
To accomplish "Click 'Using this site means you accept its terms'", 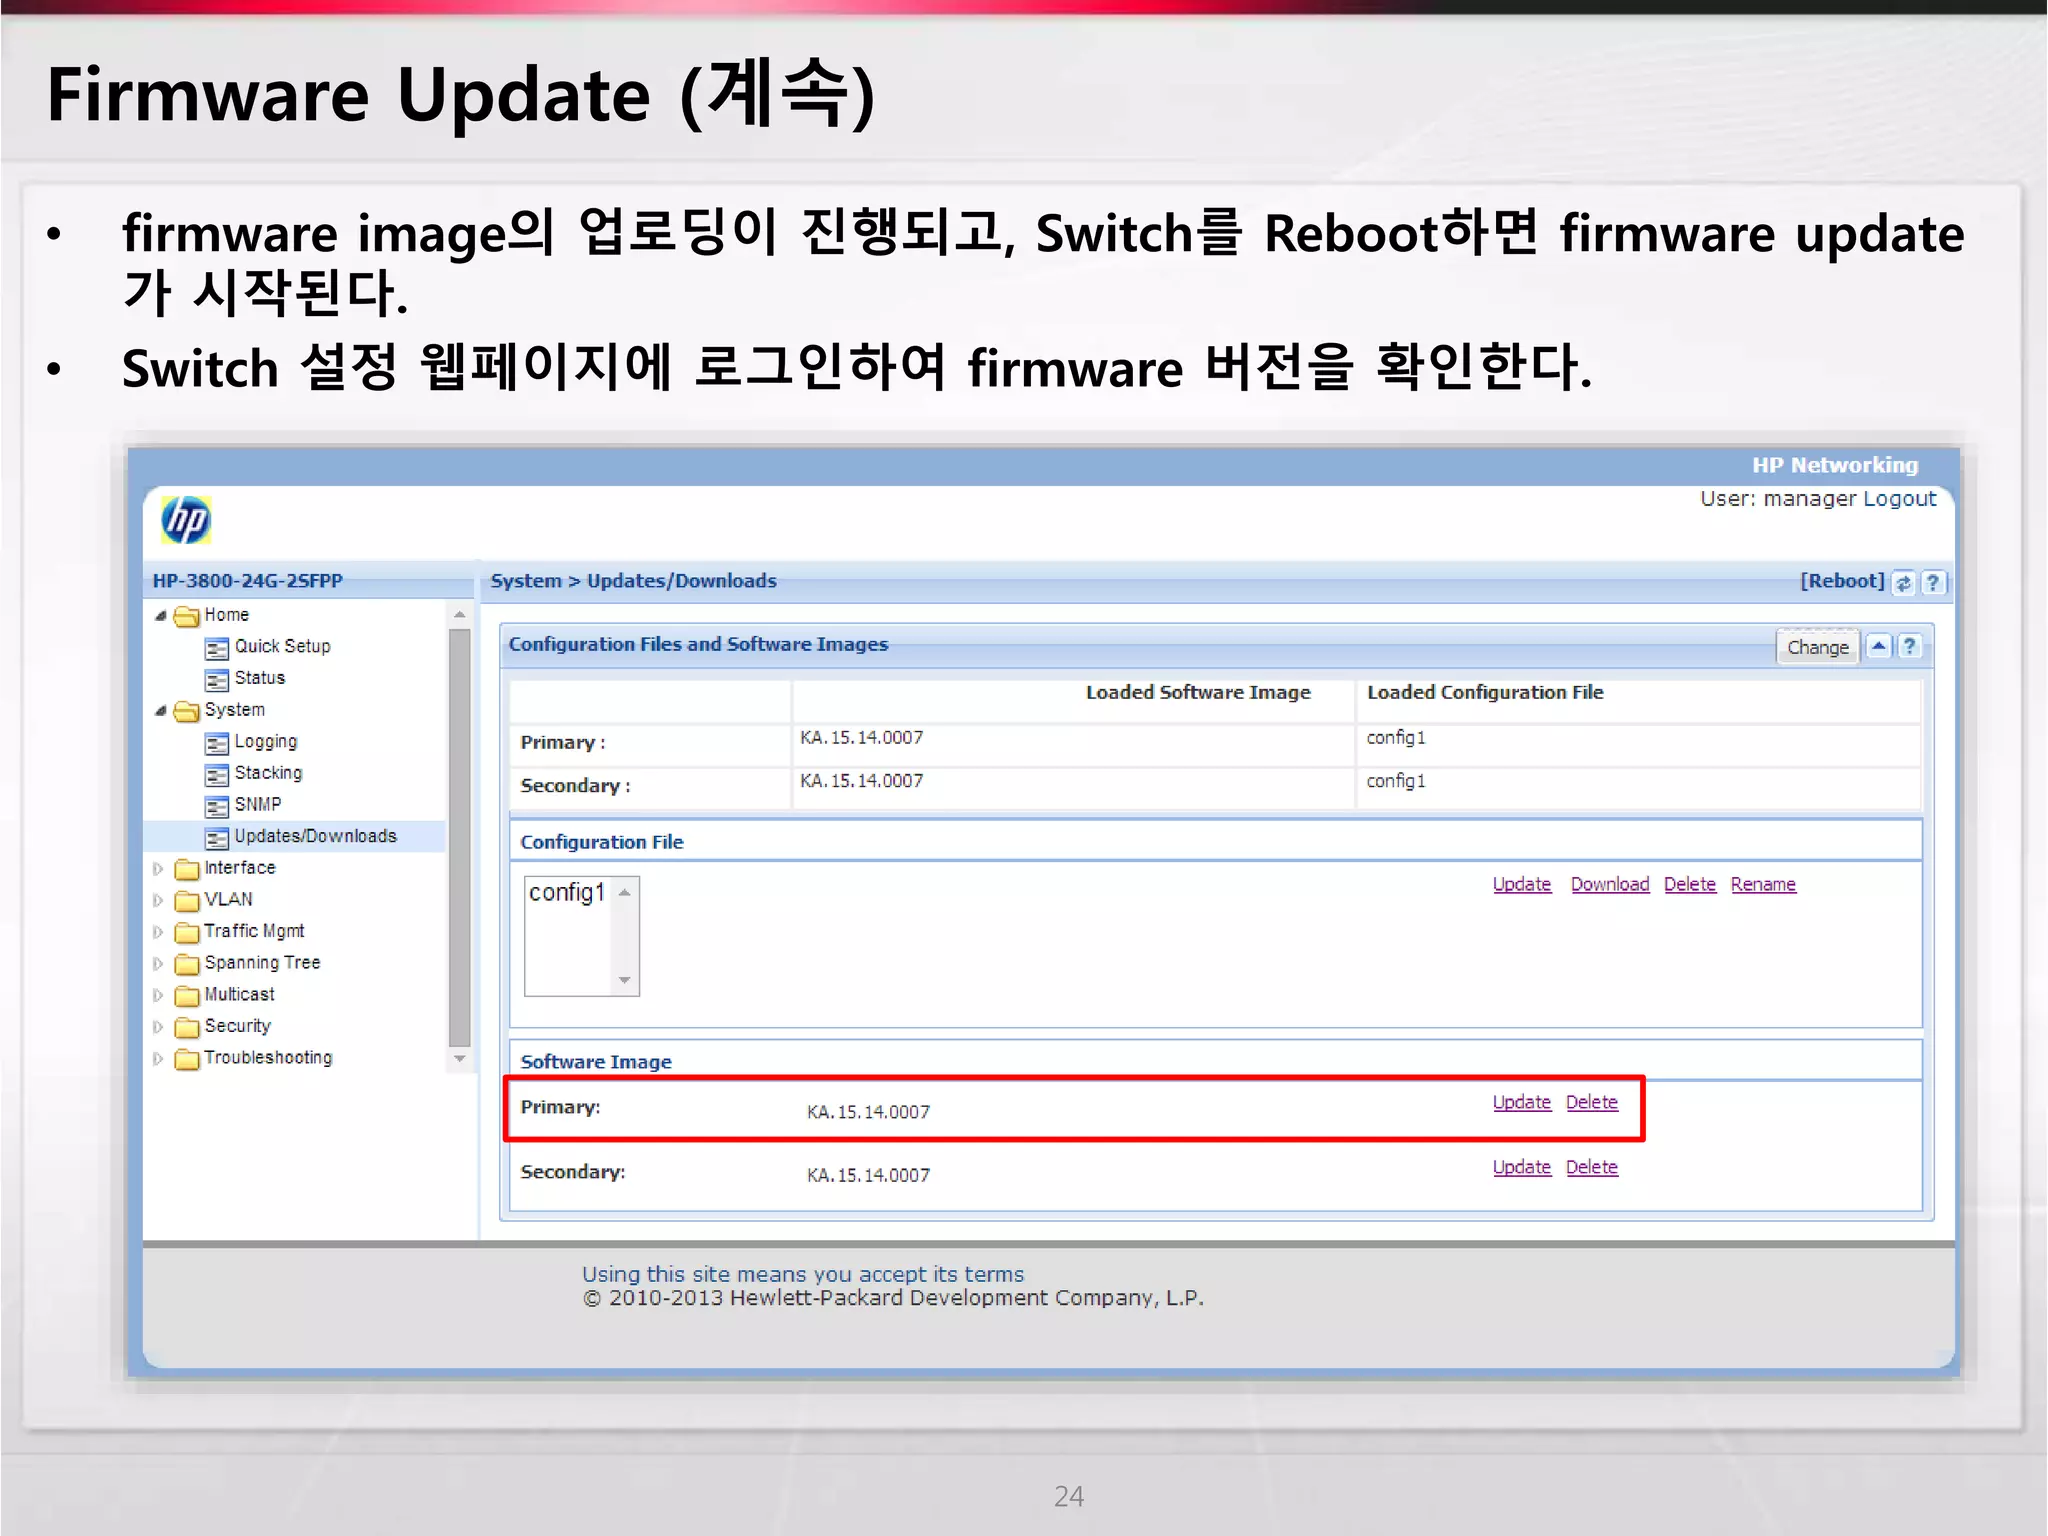I will (803, 1274).
